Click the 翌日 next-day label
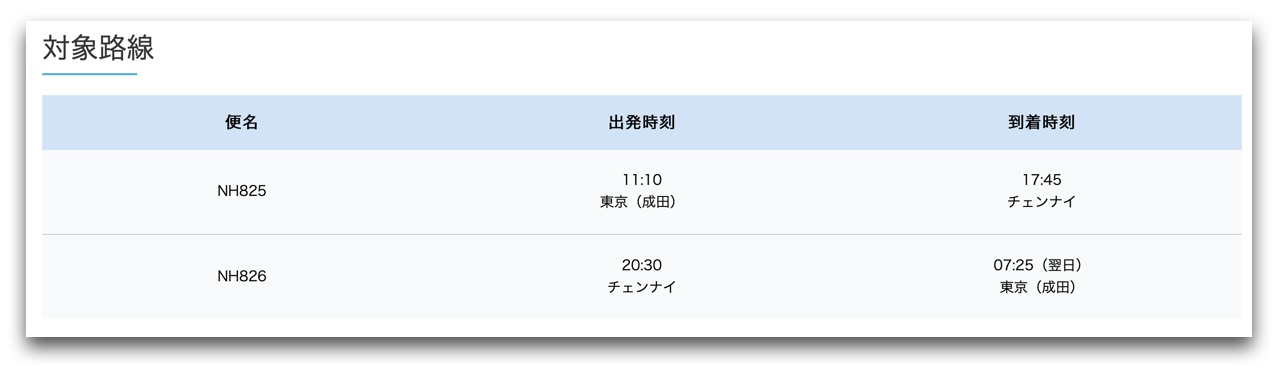Screen dimensions: 1284x382 click(1063, 265)
